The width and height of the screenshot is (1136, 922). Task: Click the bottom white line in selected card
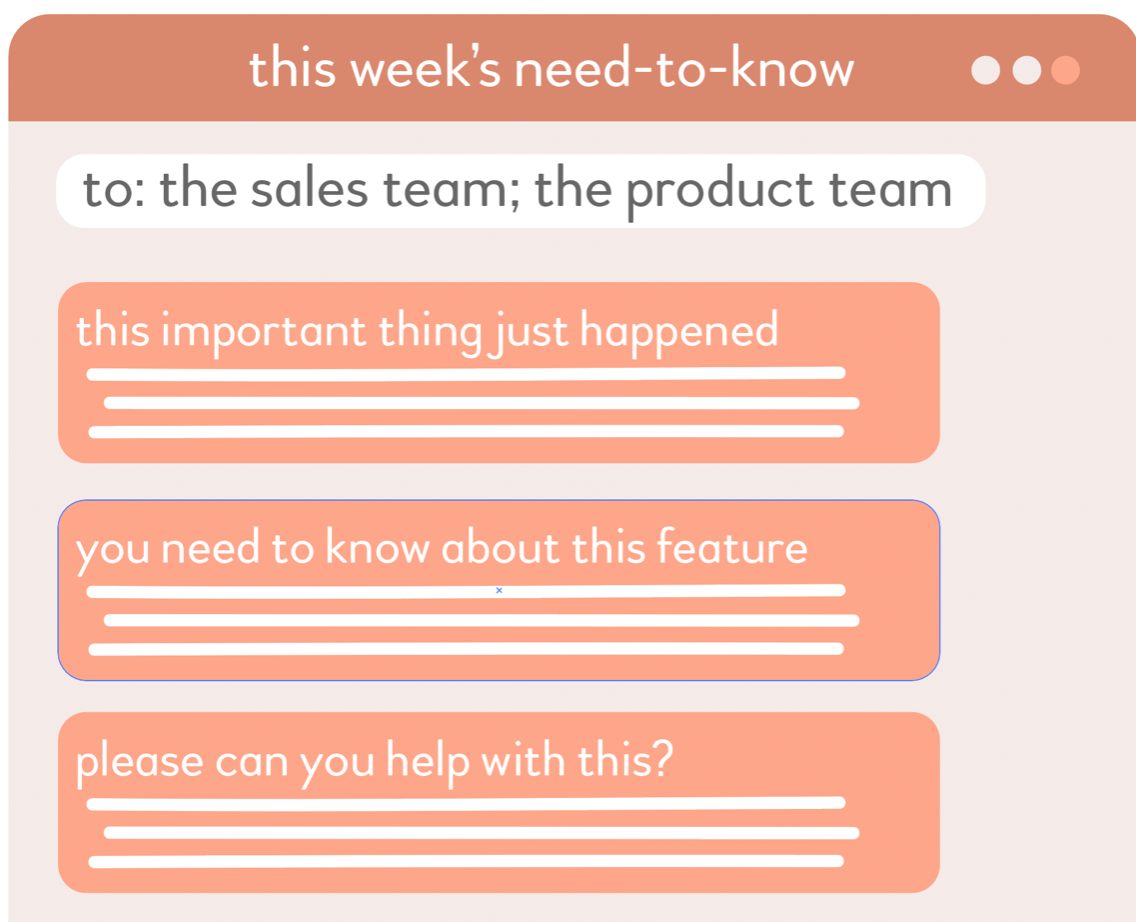click(x=465, y=649)
